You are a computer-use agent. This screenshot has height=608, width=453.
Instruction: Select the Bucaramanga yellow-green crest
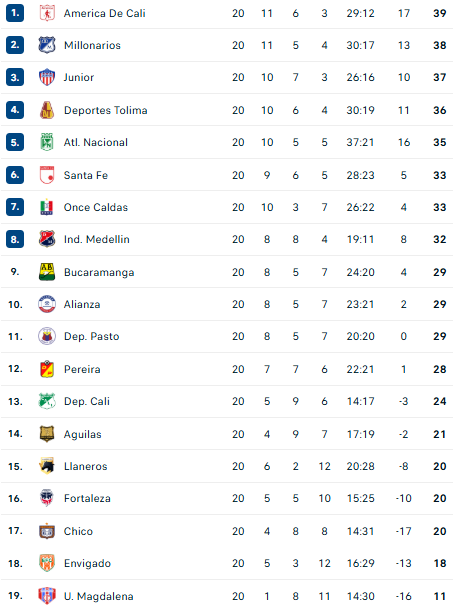click(x=47, y=272)
